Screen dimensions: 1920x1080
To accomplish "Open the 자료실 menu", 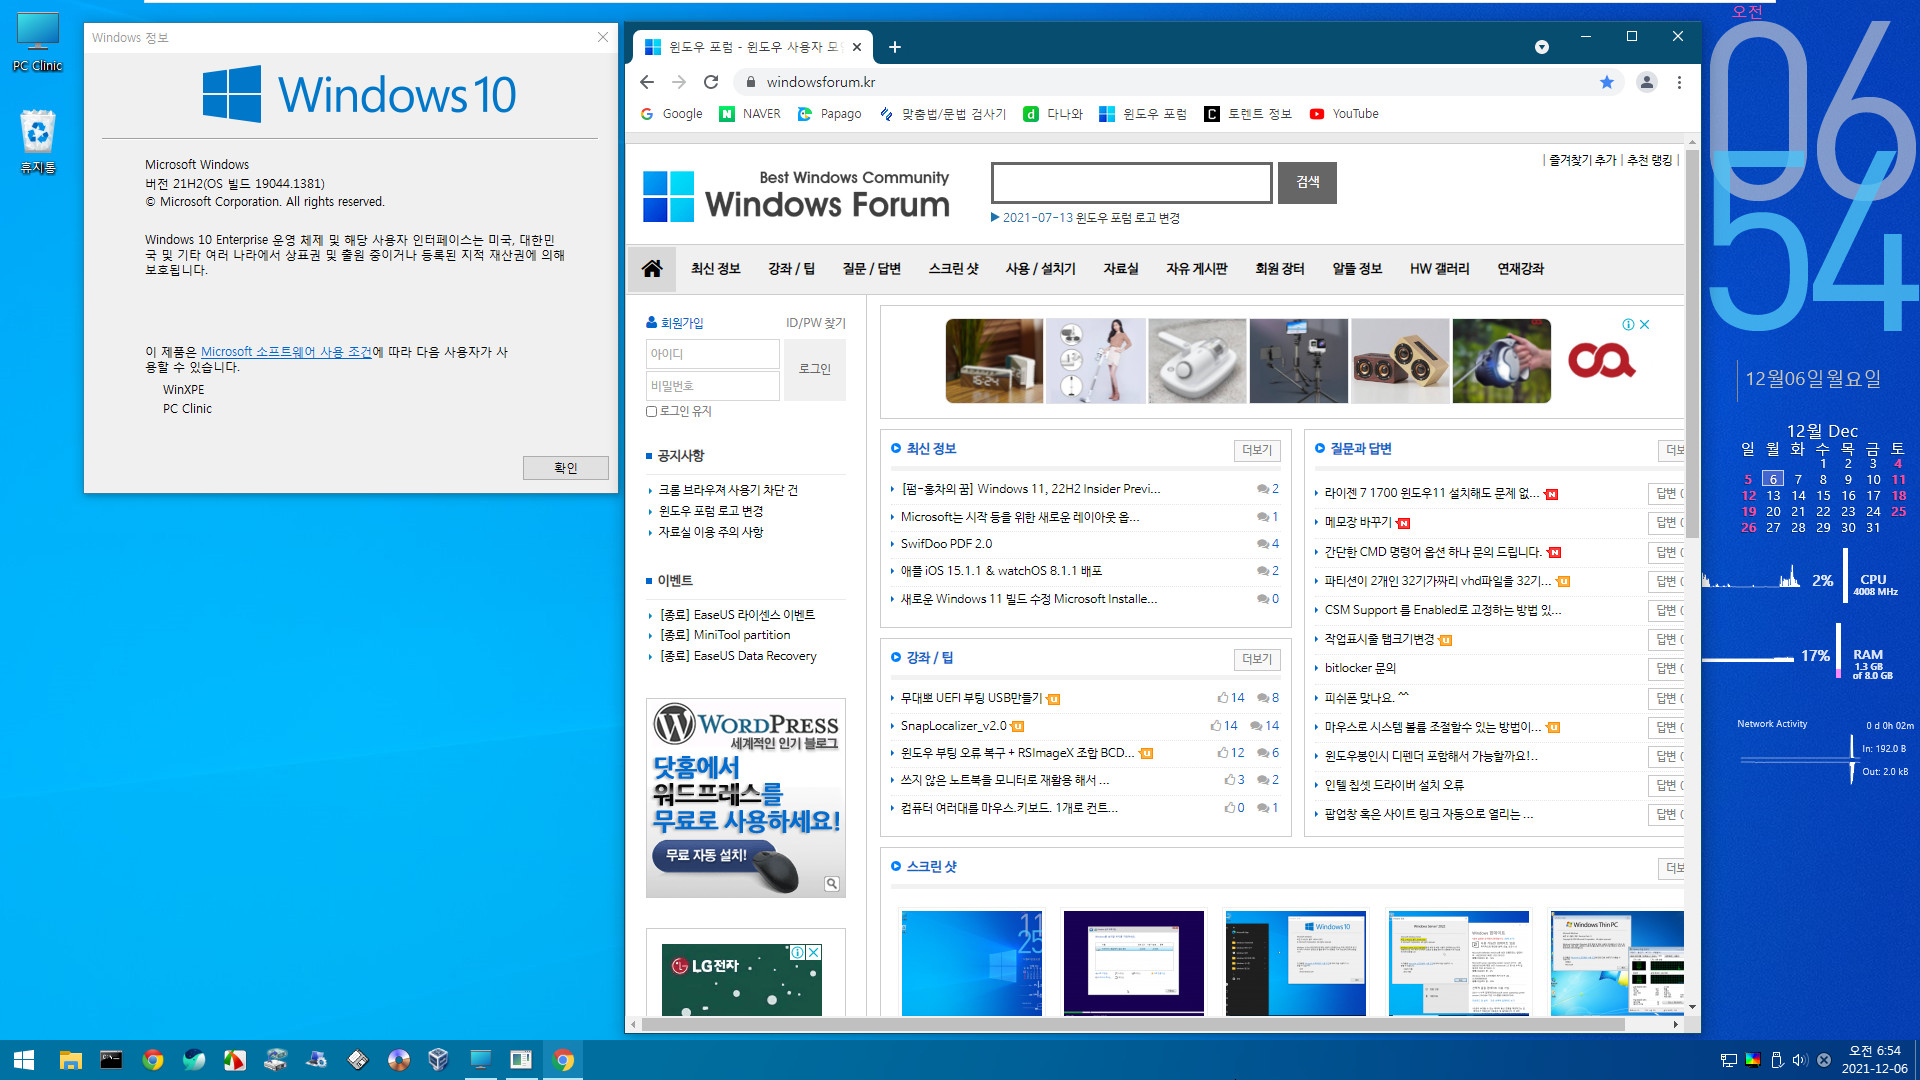I will (x=1120, y=268).
